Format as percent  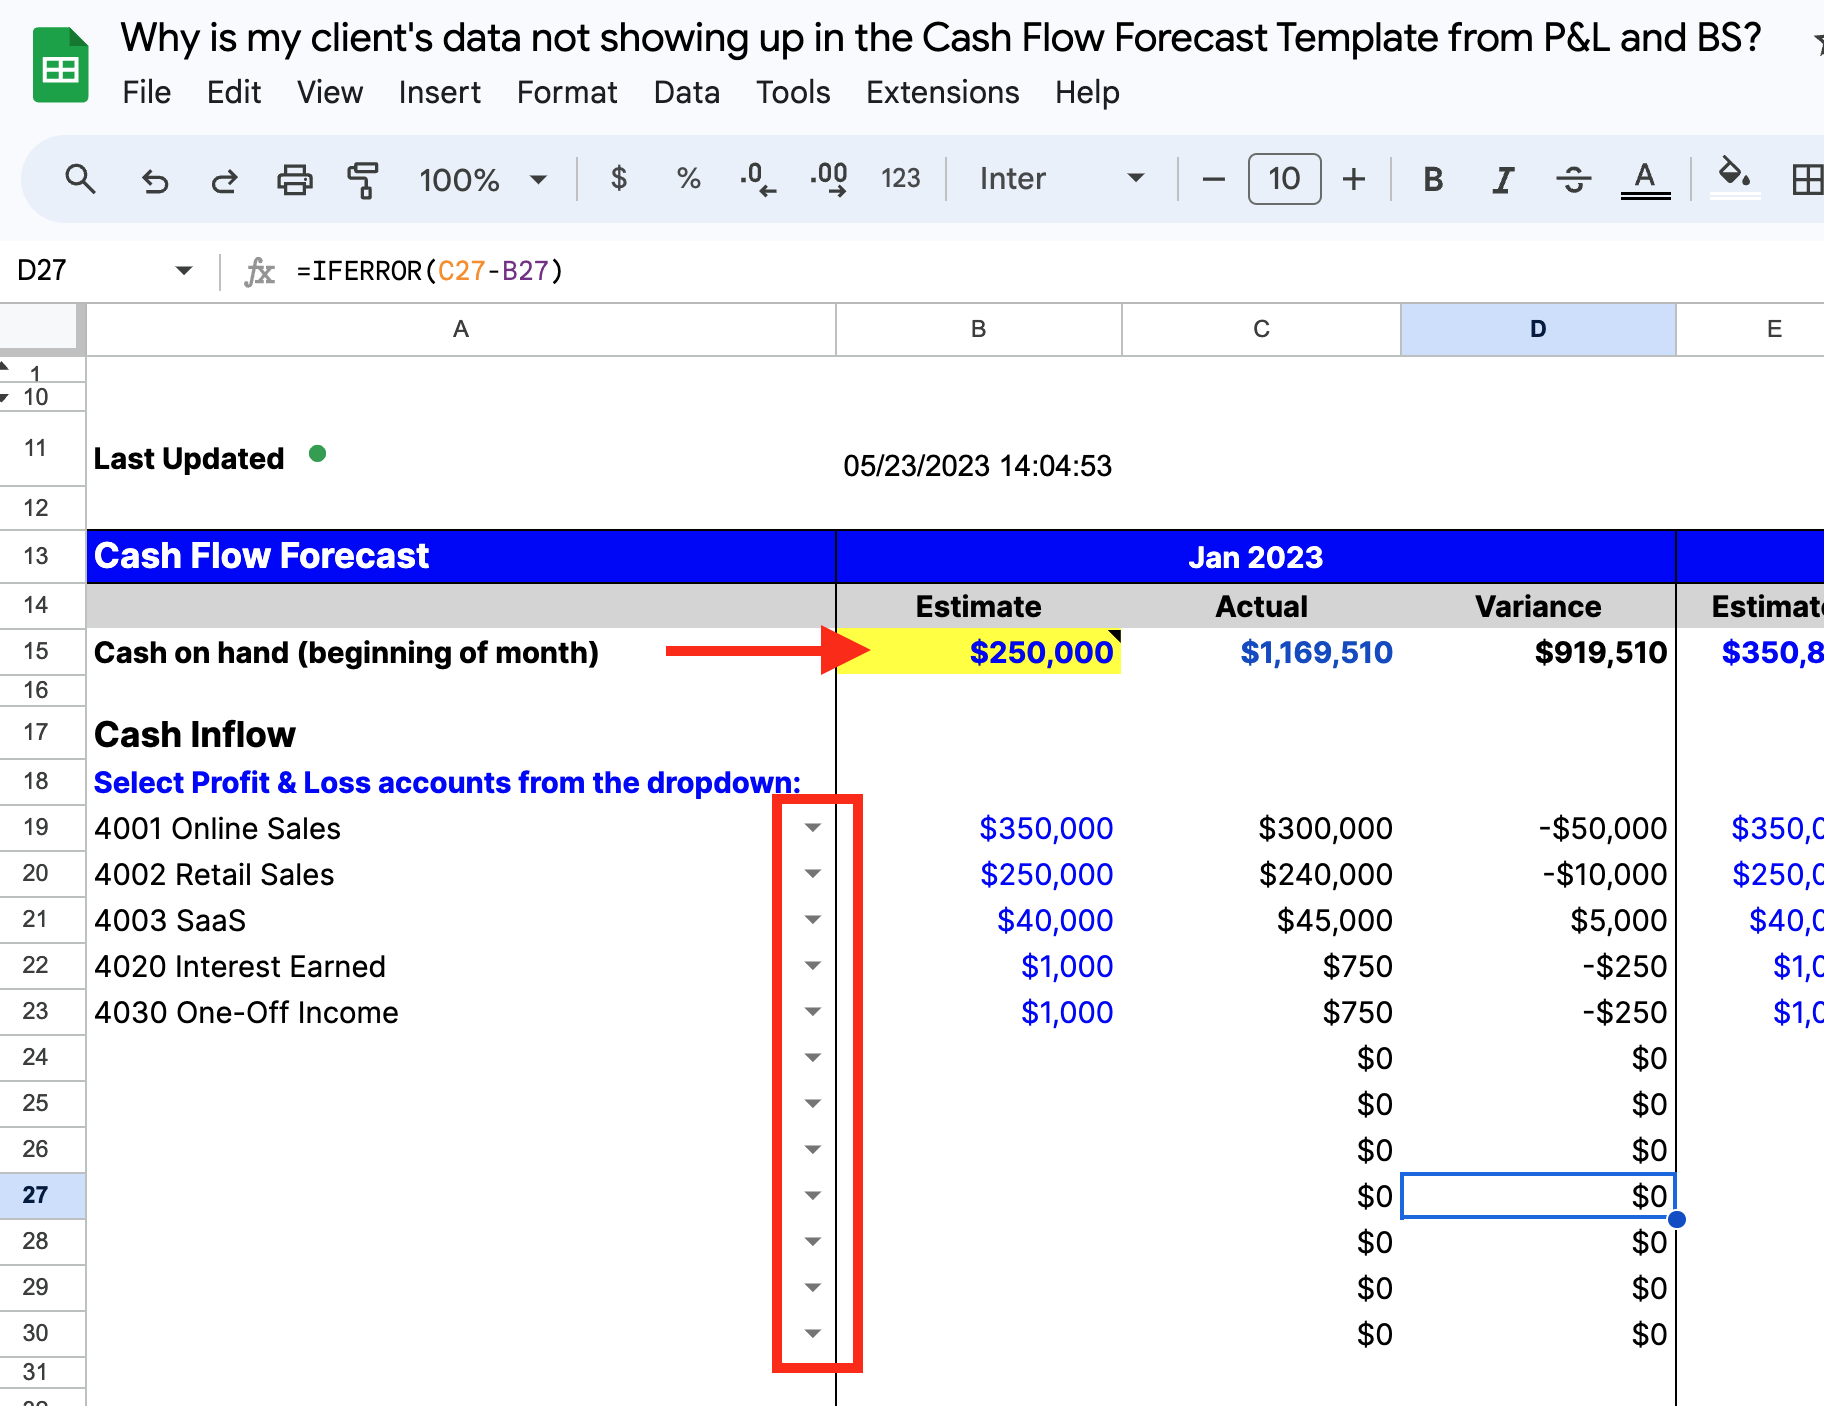(x=688, y=179)
